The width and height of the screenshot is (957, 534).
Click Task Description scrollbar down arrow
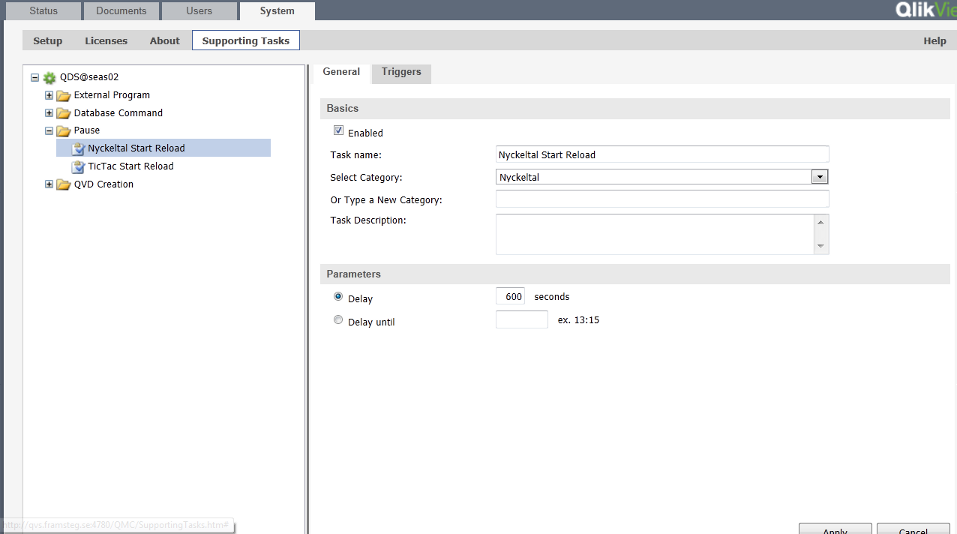point(821,246)
